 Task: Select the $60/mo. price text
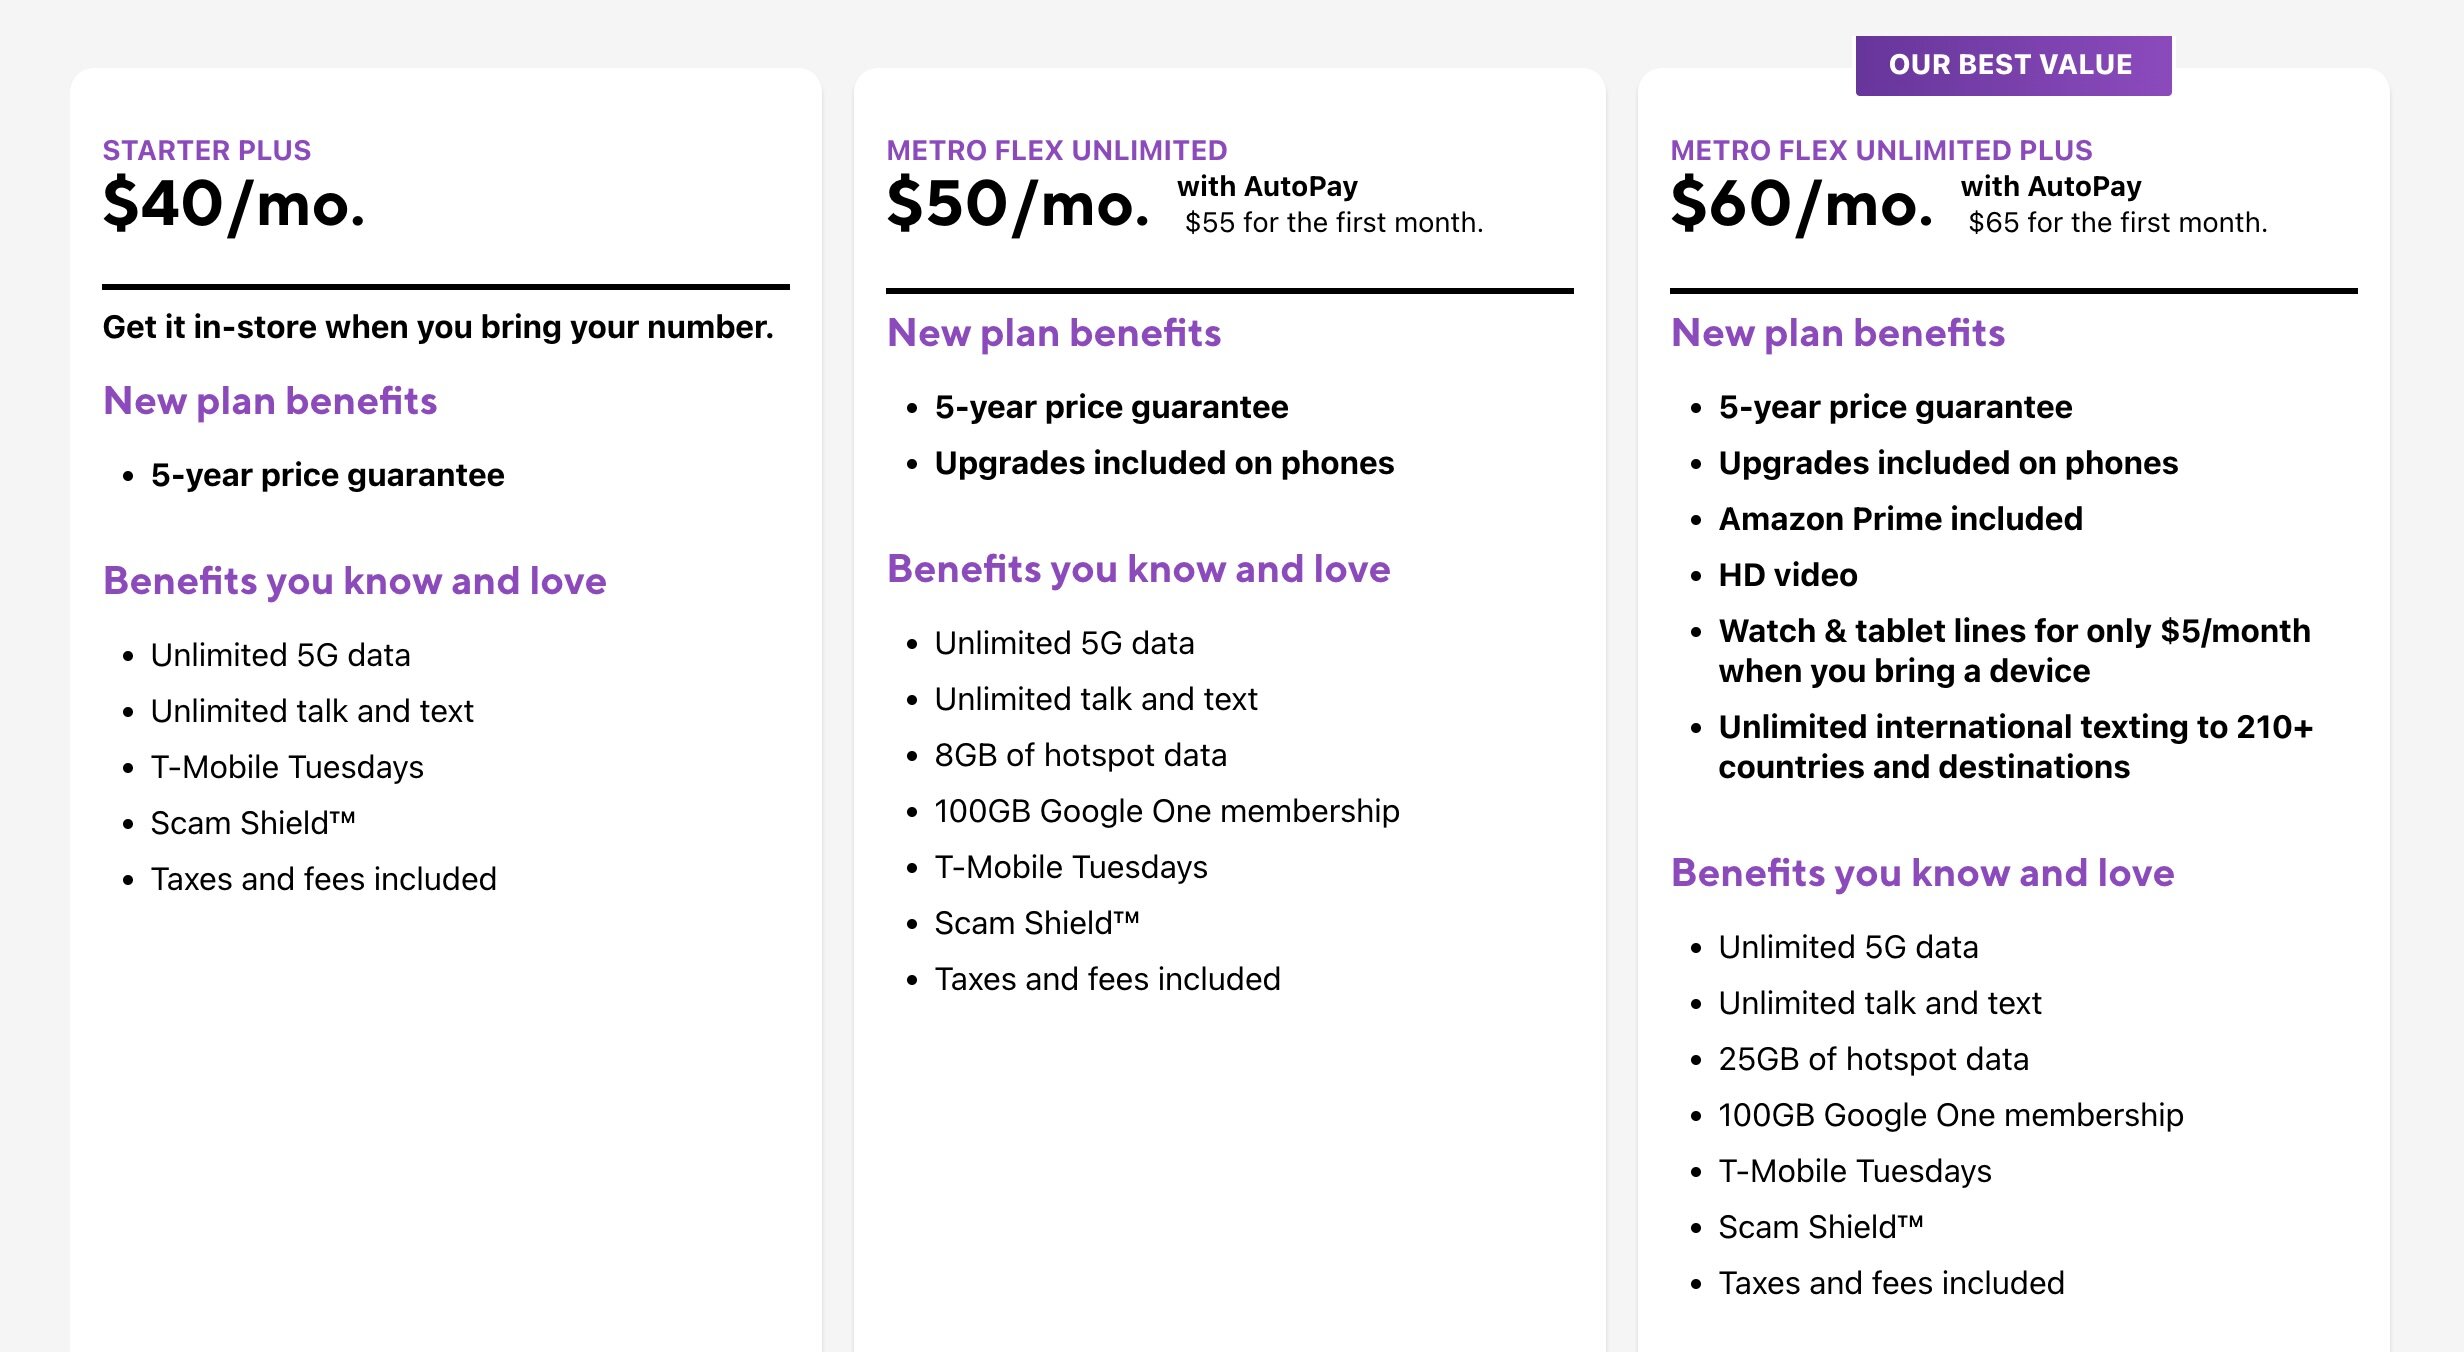pos(1802,204)
